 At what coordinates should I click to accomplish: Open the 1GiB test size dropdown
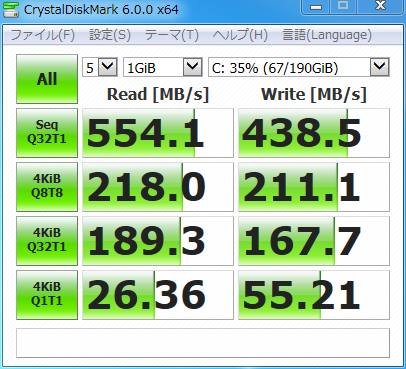tap(163, 67)
